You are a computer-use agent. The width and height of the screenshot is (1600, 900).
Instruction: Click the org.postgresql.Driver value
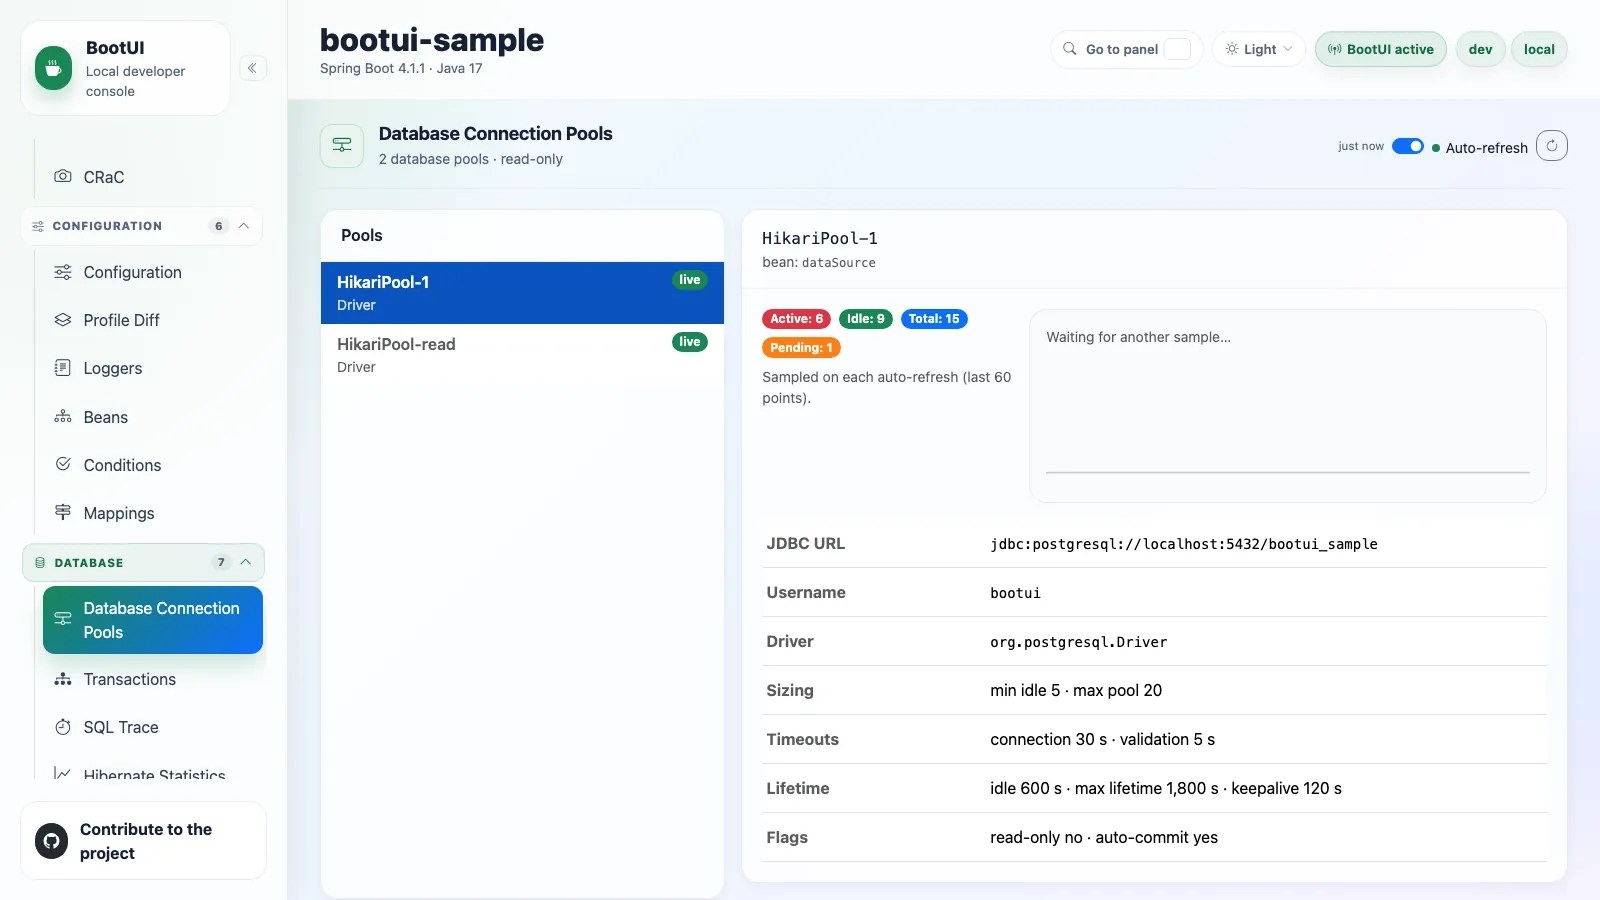pos(1079,642)
